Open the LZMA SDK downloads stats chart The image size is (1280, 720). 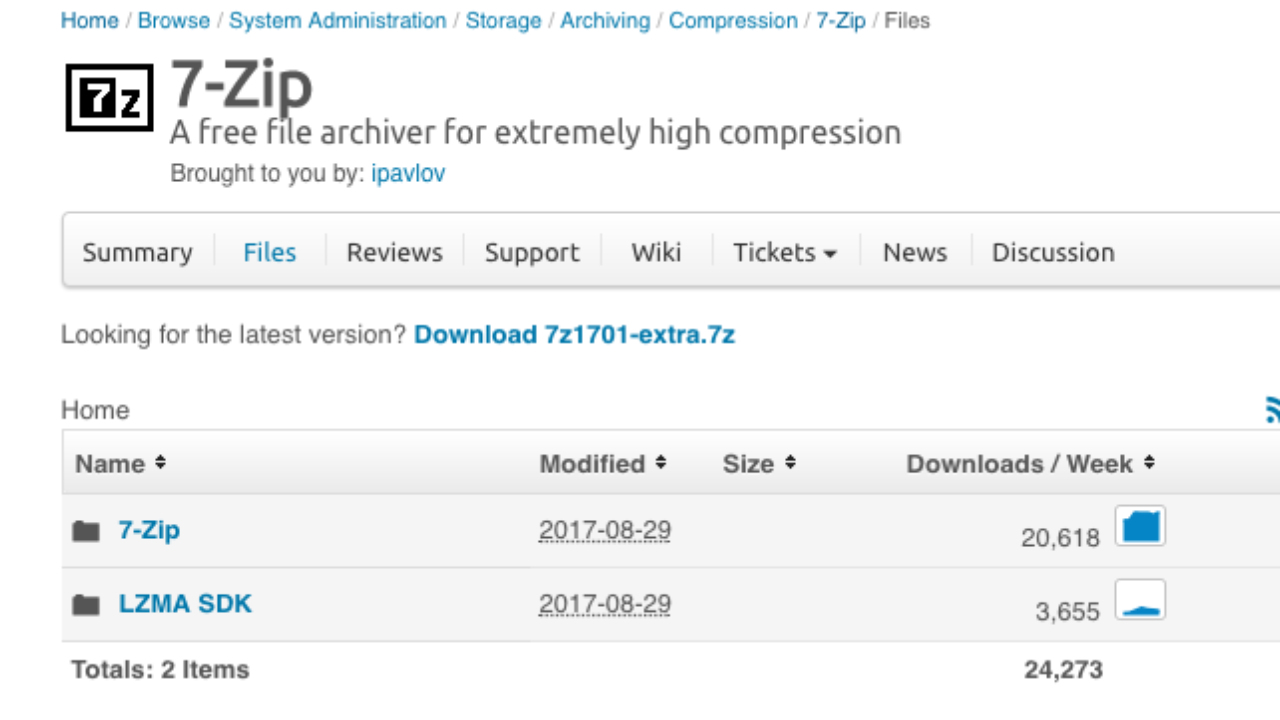click(x=1140, y=601)
